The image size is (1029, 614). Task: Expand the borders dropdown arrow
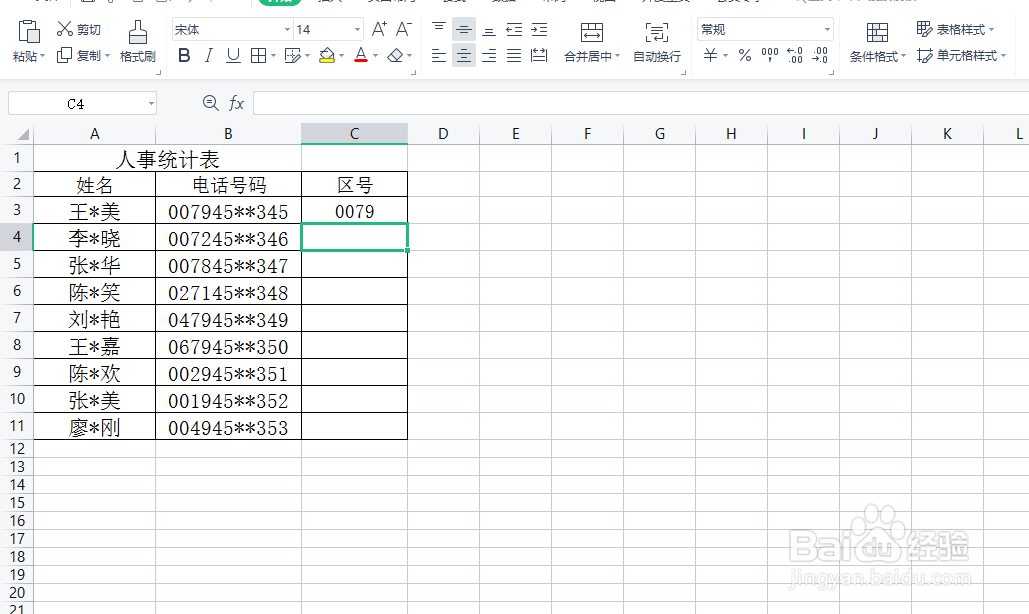[274, 56]
